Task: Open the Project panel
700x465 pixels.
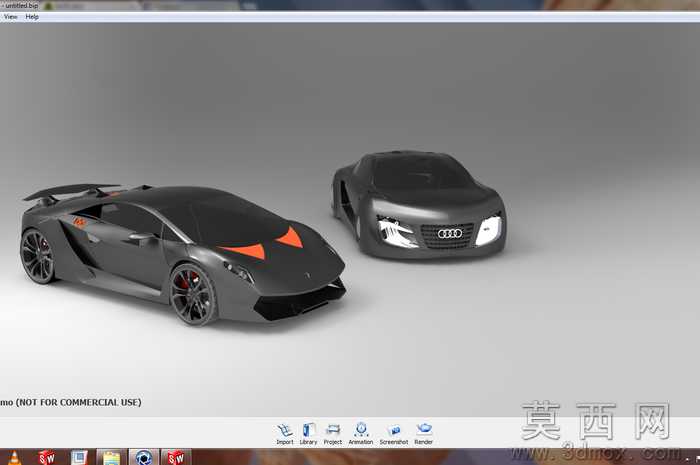Action: point(333,434)
